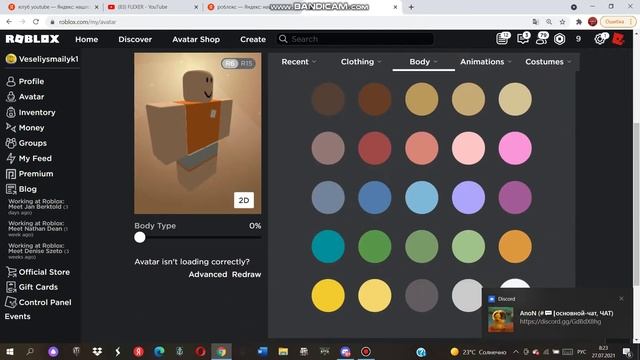Open blog post Meet Denise Szeto
The height and width of the screenshot is (360, 640).
38,251
